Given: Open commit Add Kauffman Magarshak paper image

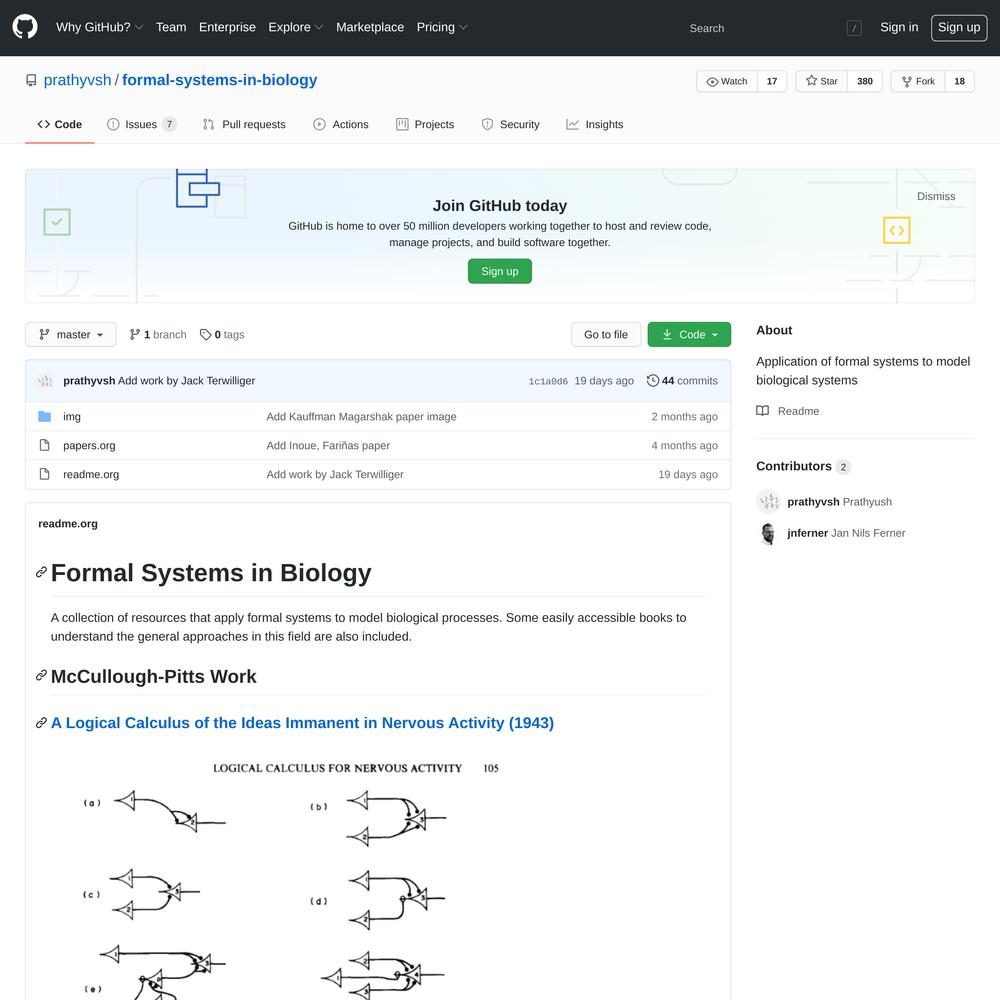Looking at the screenshot, I should tap(362, 416).
